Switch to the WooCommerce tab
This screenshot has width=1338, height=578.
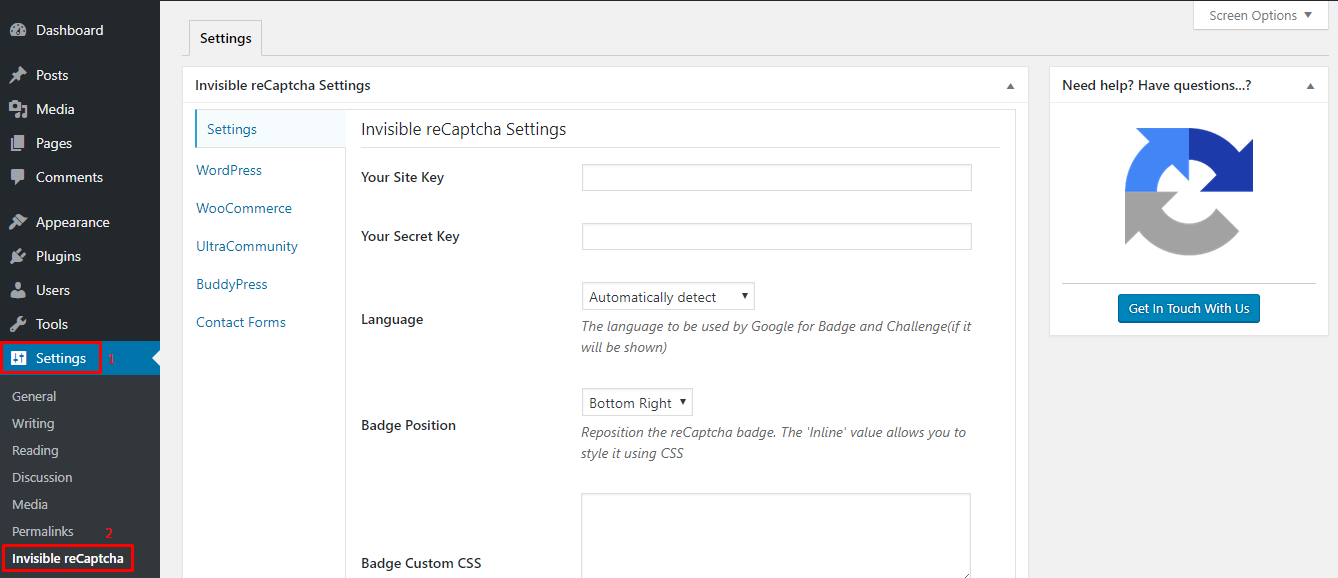click(x=244, y=208)
